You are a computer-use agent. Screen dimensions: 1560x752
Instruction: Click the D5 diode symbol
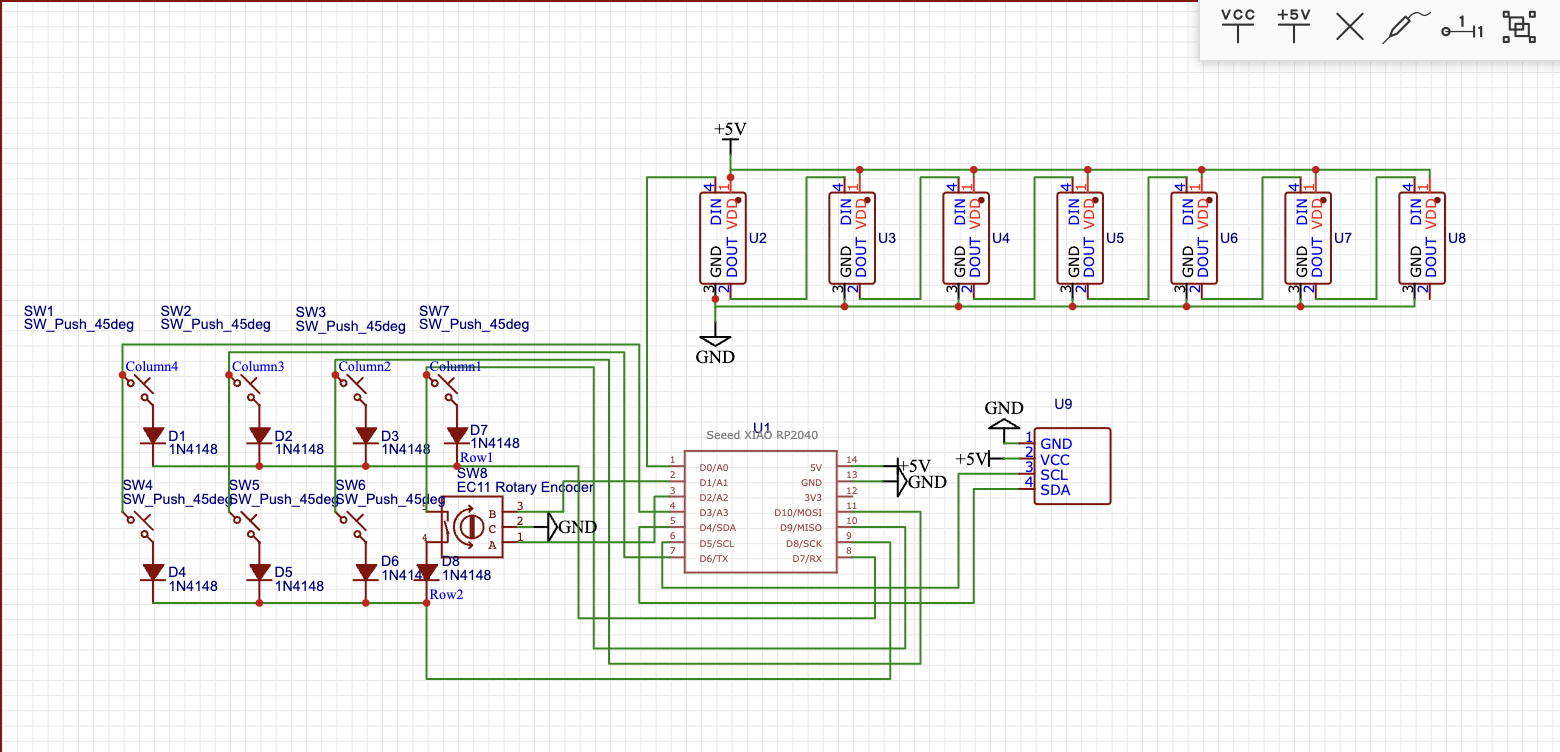pos(260,572)
